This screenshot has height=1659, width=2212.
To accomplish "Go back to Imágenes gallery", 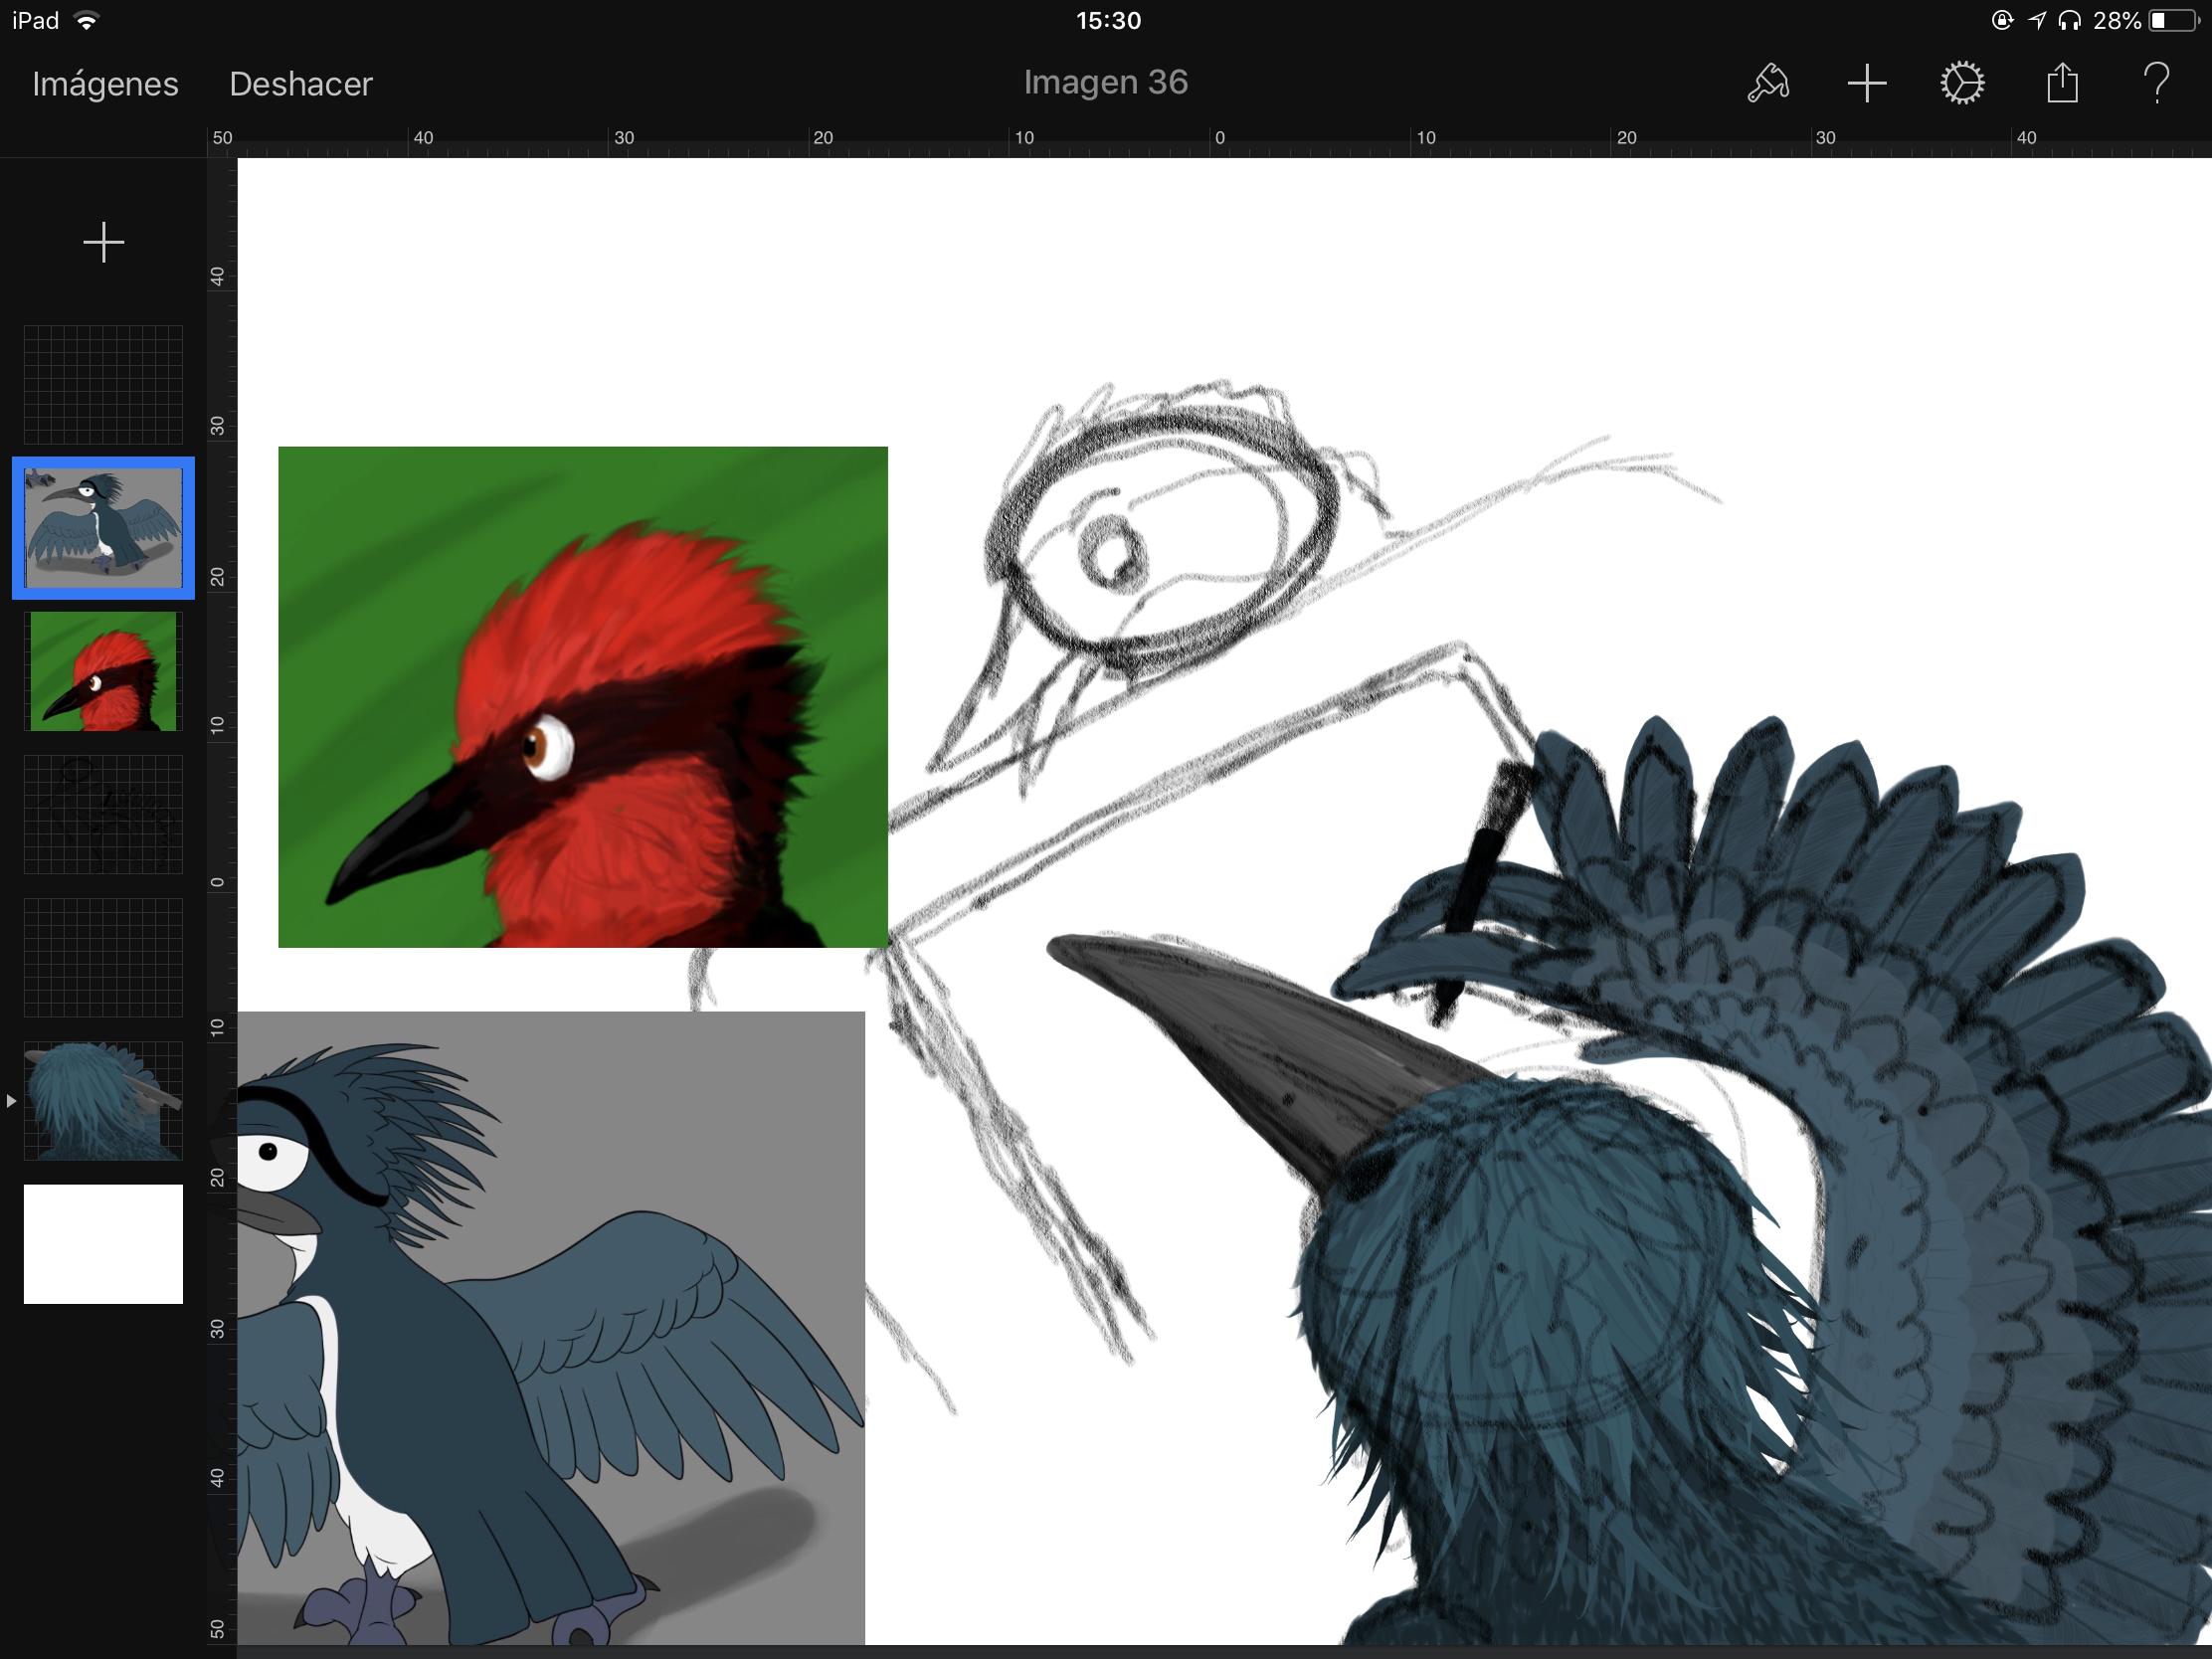I will [105, 84].
